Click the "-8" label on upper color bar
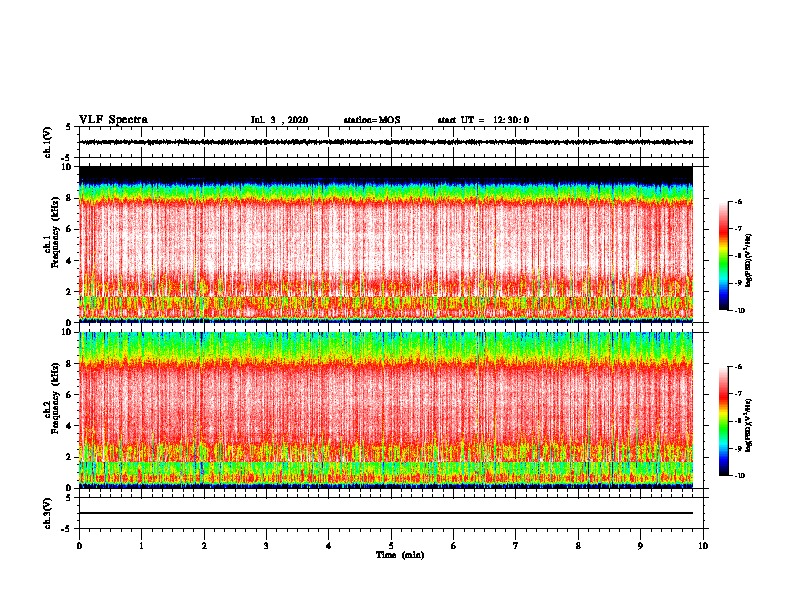This screenshot has height=612, width=792. 738,256
